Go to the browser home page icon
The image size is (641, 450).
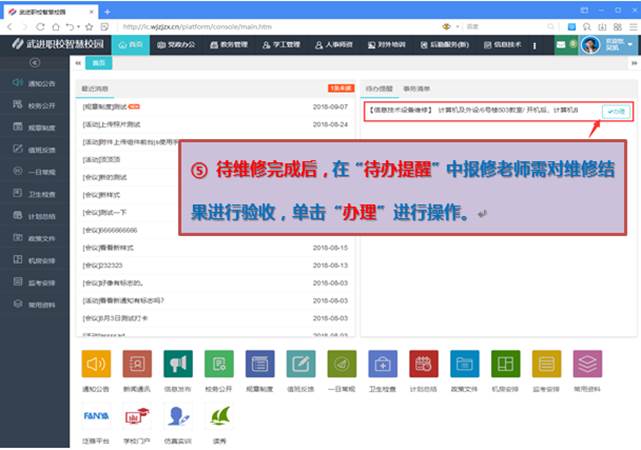[x=56, y=27]
